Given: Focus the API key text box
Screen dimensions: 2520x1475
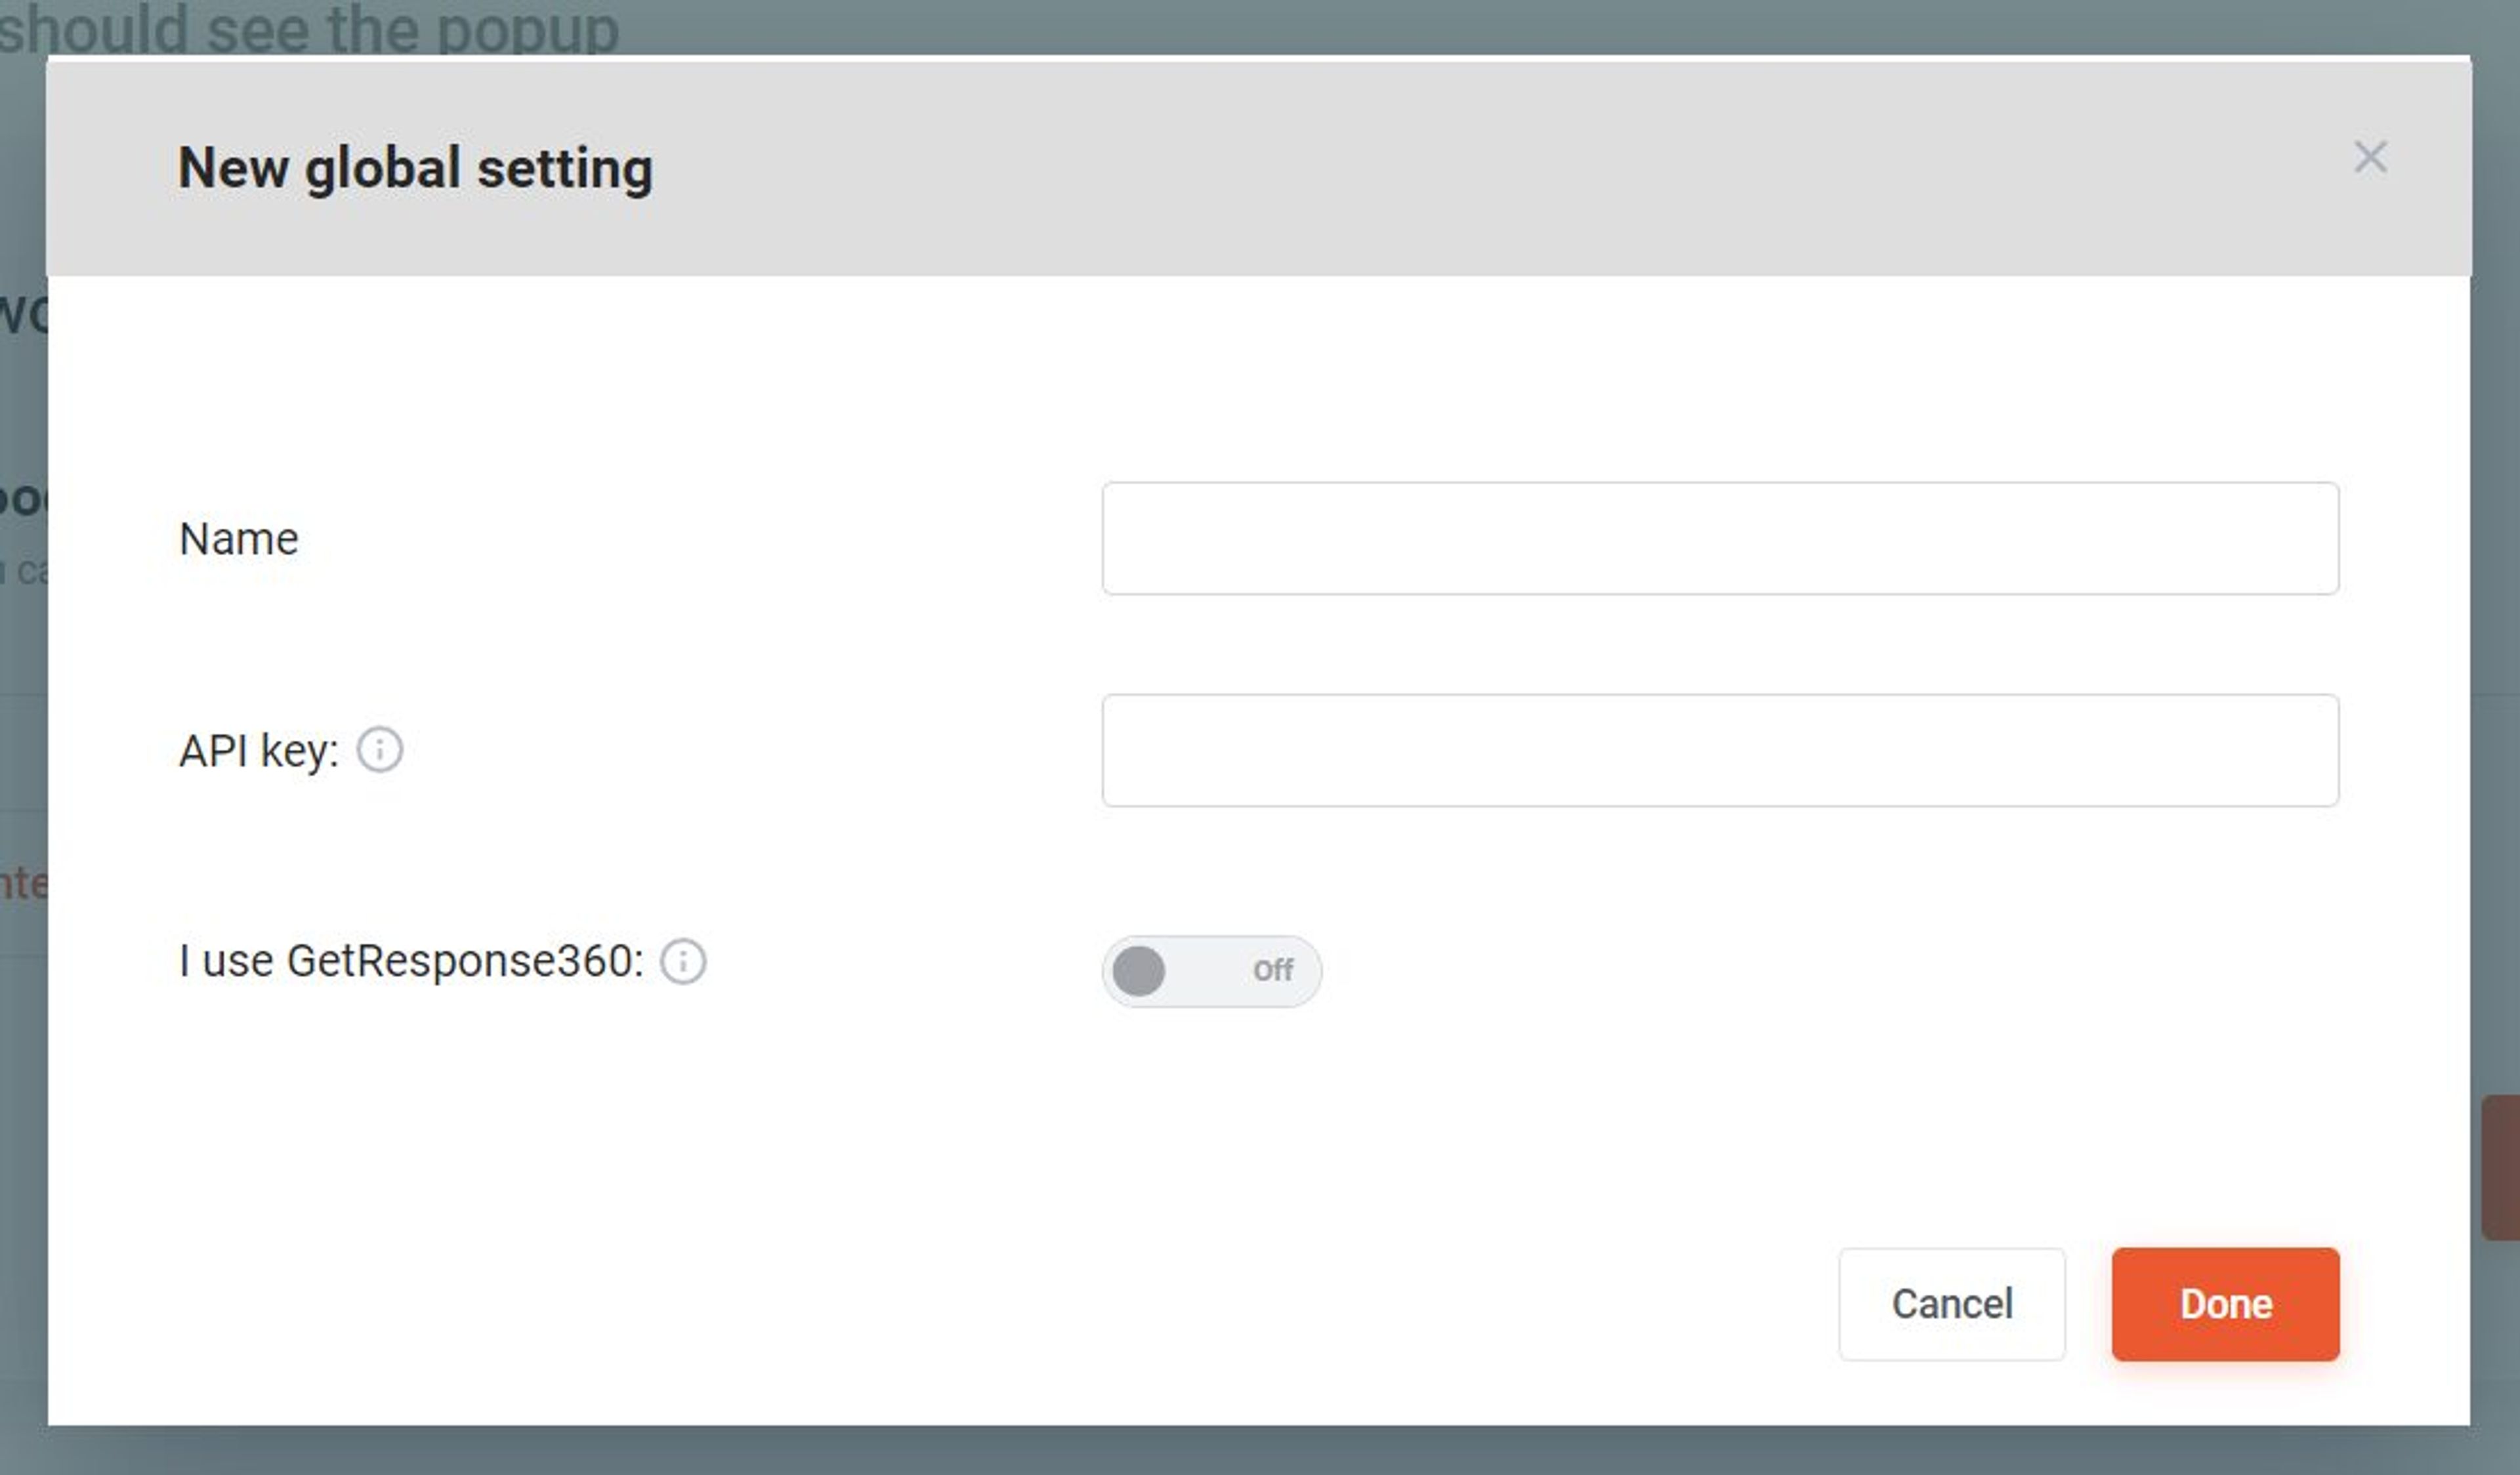Looking at the screenshot, I should click(x=1720, y=750).
